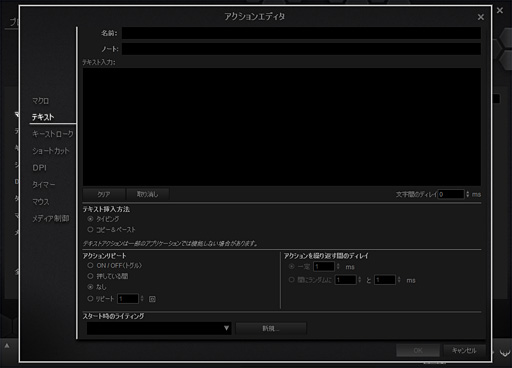The image size is (512, 368).
Task: Select the DPI action type
Action: tap(39, 168)
